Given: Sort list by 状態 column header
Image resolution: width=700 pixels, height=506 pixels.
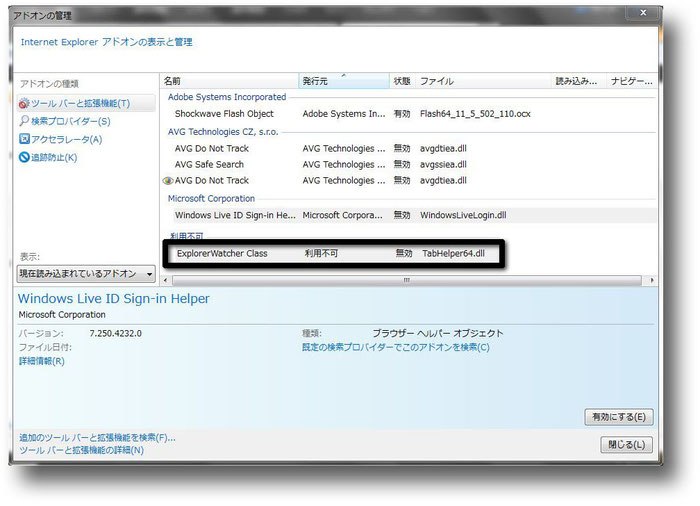Looking at the screenshot, I should click(x=402, y=81).
